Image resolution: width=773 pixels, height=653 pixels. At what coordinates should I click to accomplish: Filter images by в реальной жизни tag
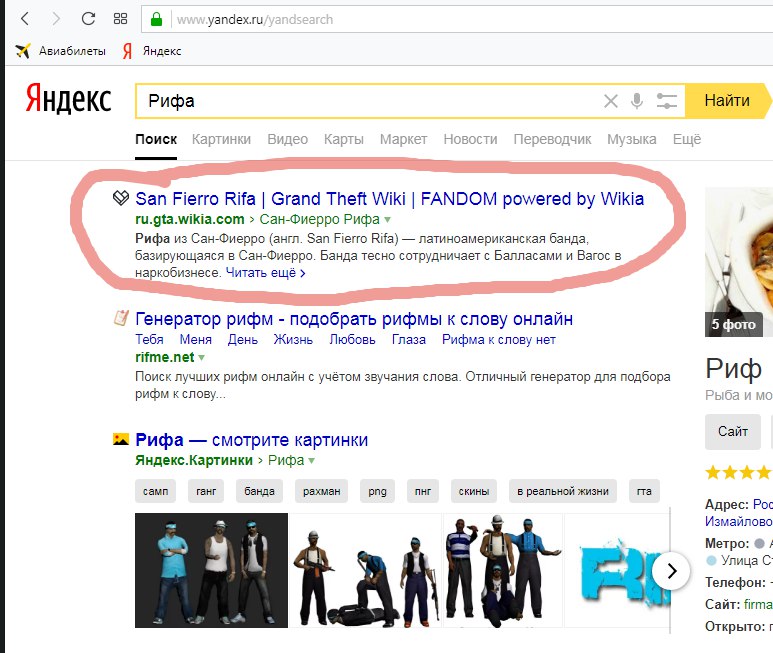click(563, 491)
